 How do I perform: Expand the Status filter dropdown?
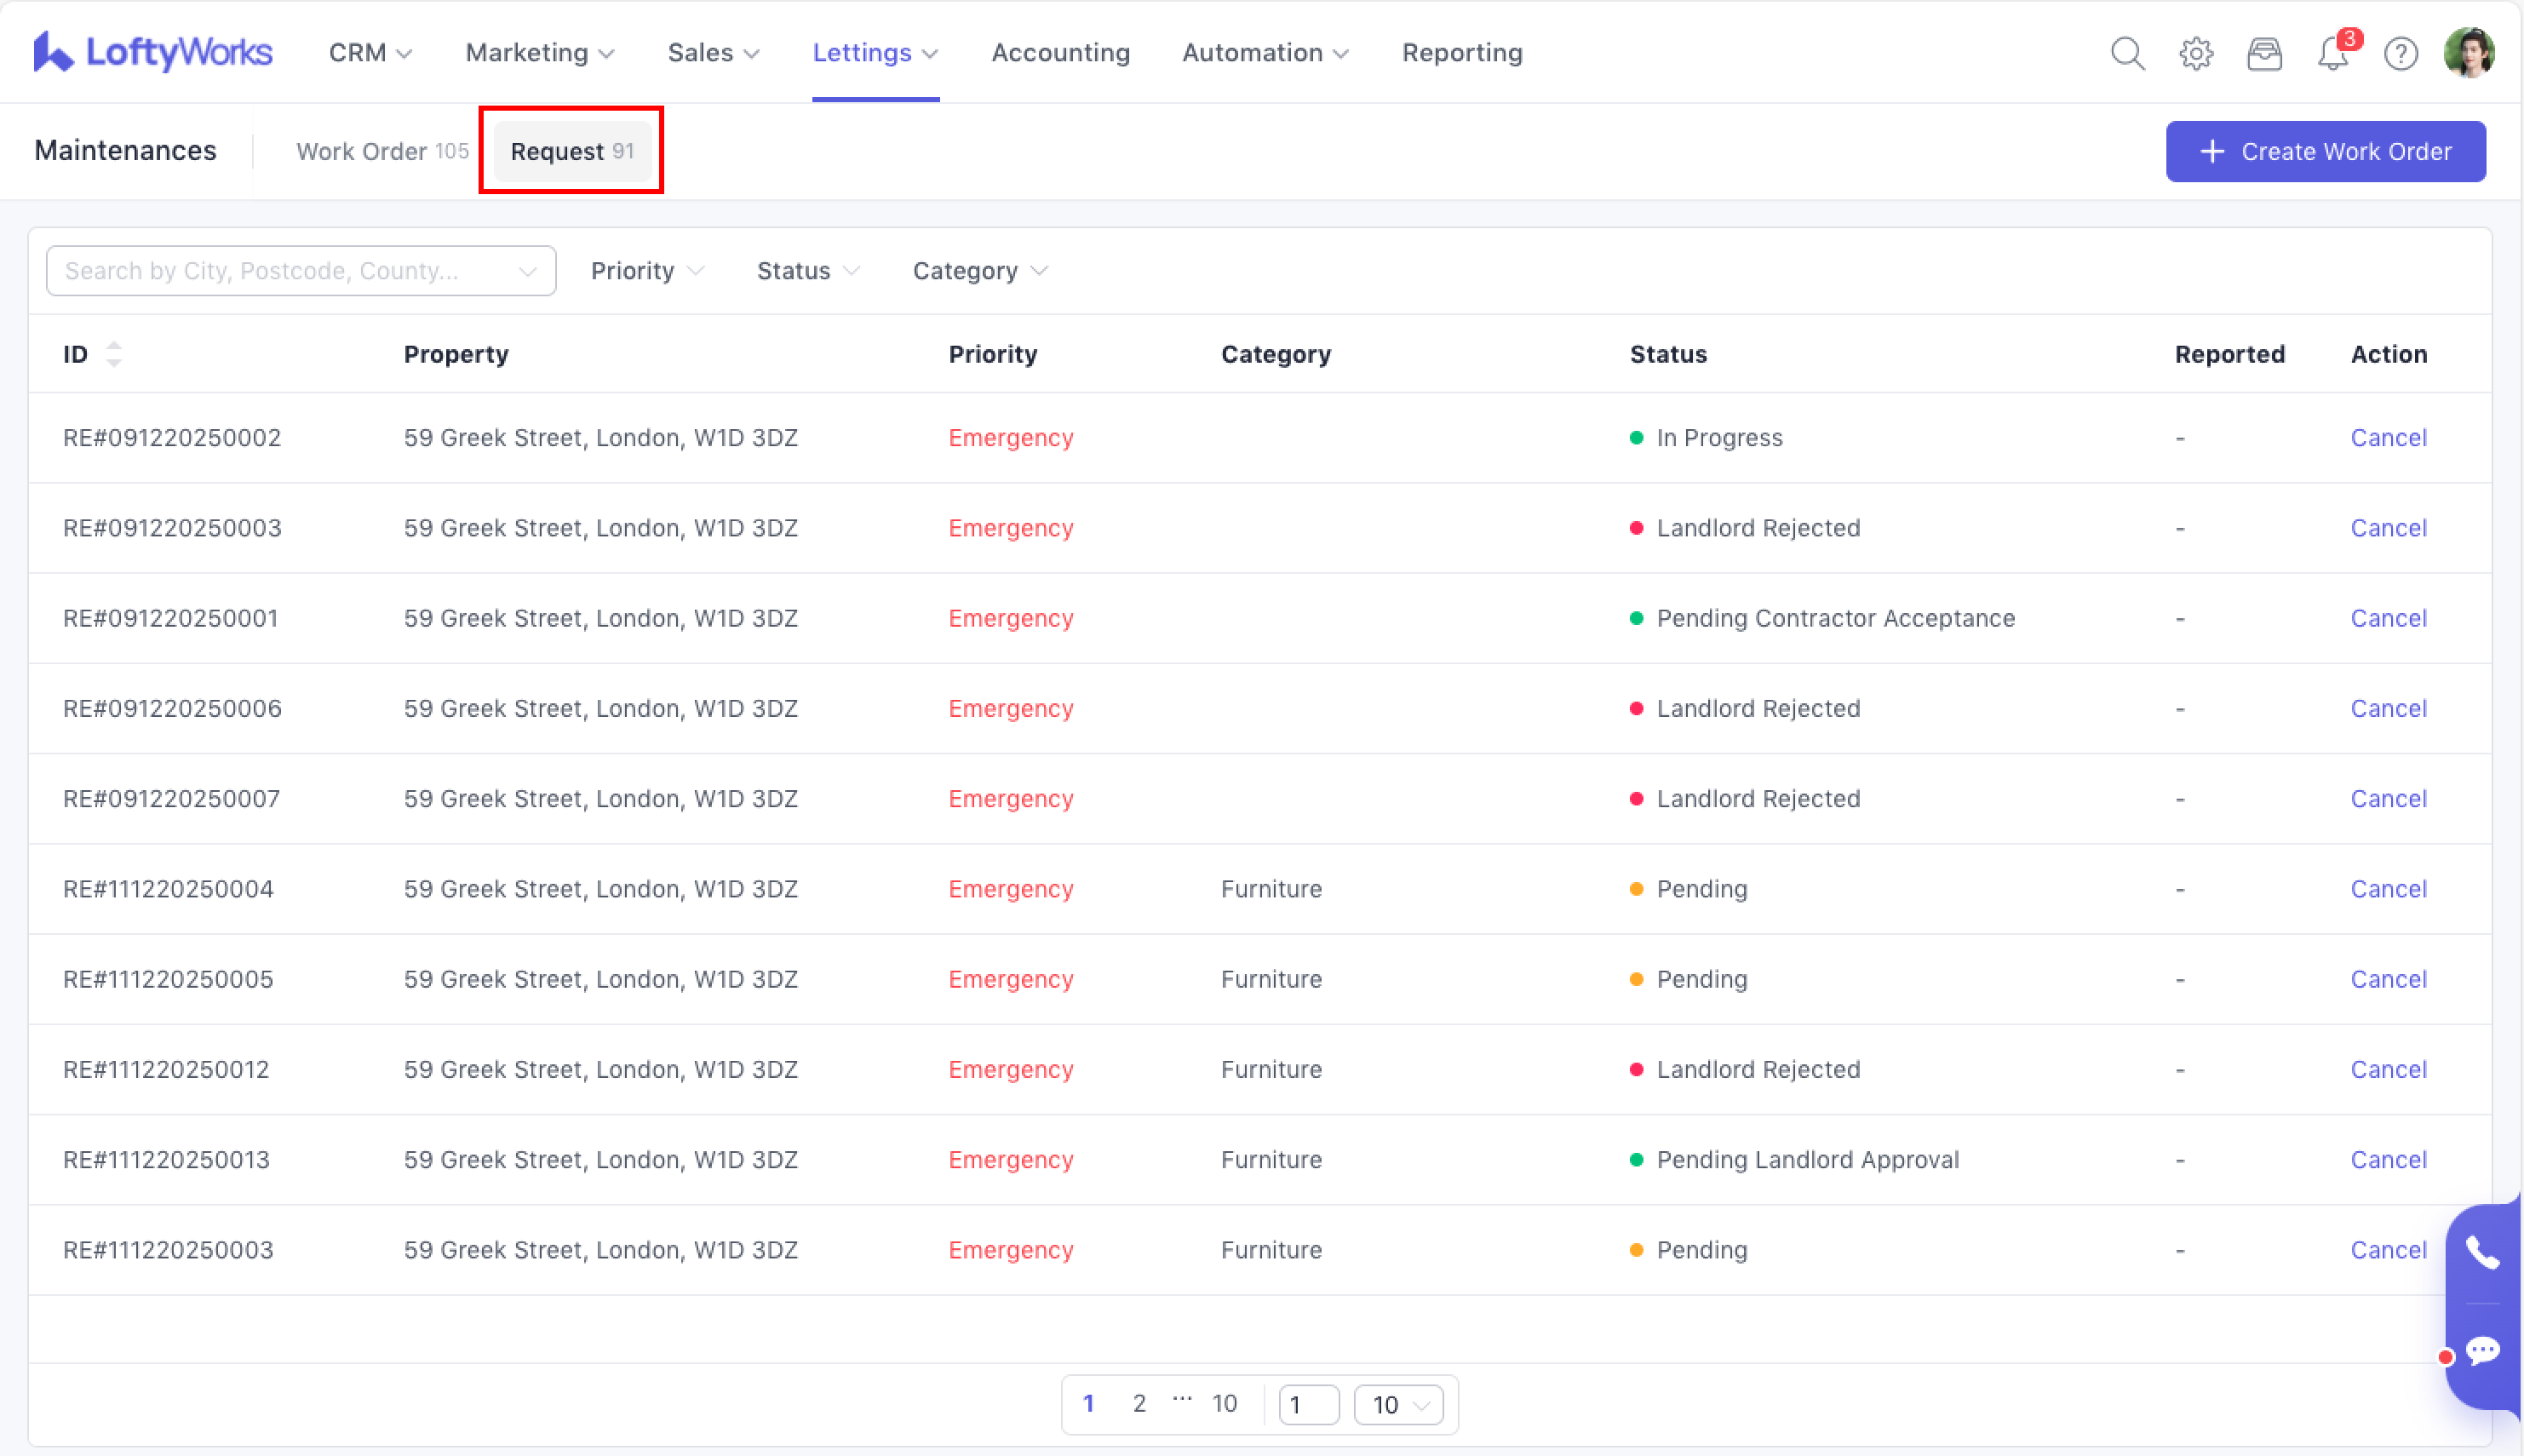click(807, 271)
